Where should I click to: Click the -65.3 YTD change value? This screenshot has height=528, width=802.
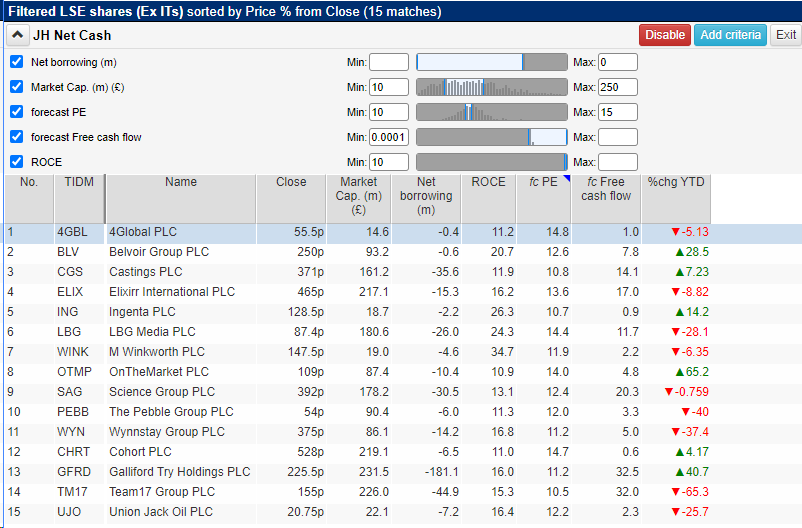(690, 492)
